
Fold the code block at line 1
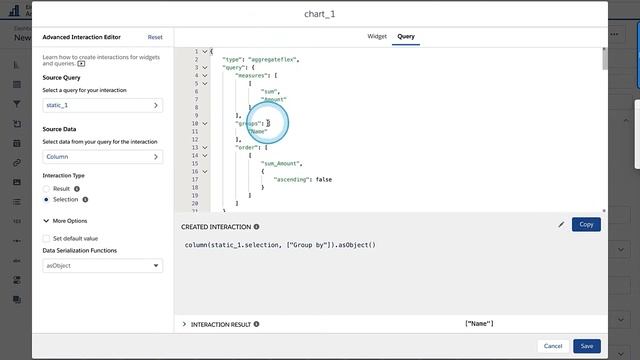(x=205, y=52)
